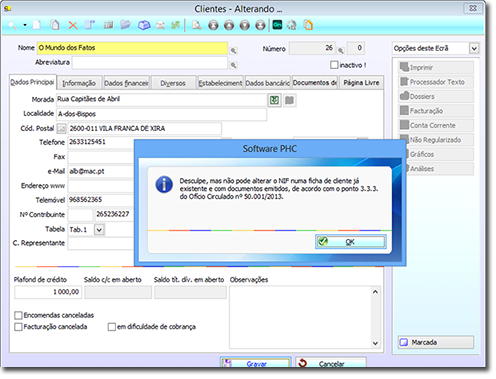The width and height of the screenshot is (496, 379).
Task: Click the red X delete icon in toolbar
Action: 73,25
